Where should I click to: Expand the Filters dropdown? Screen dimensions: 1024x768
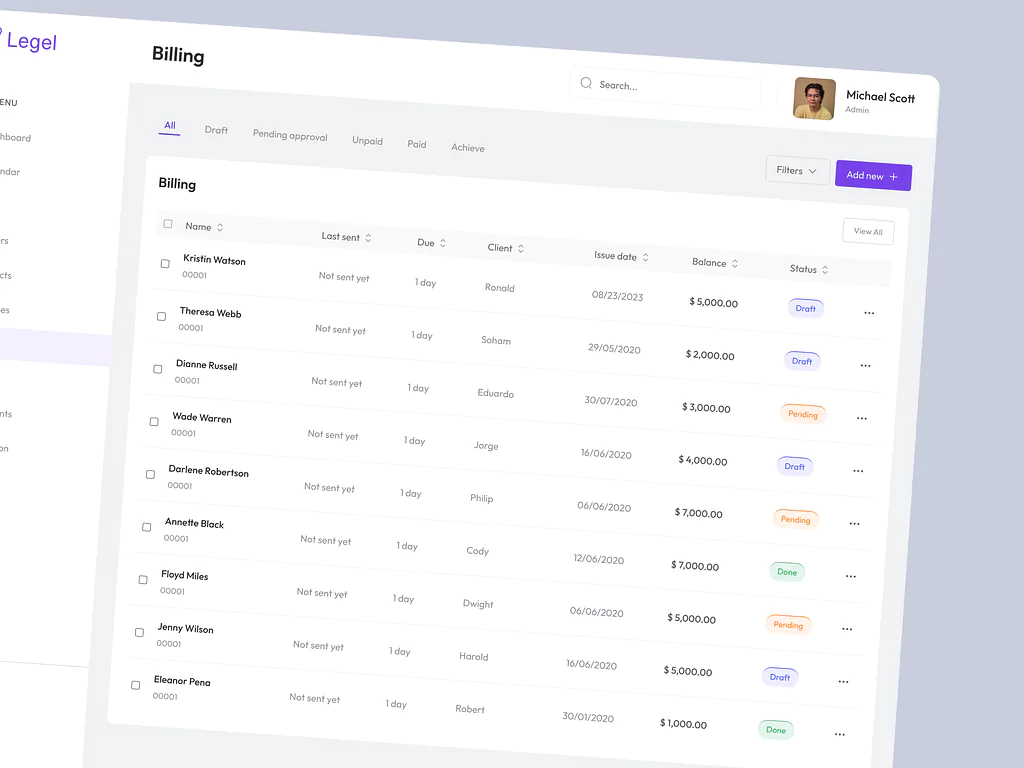(797, 171)
